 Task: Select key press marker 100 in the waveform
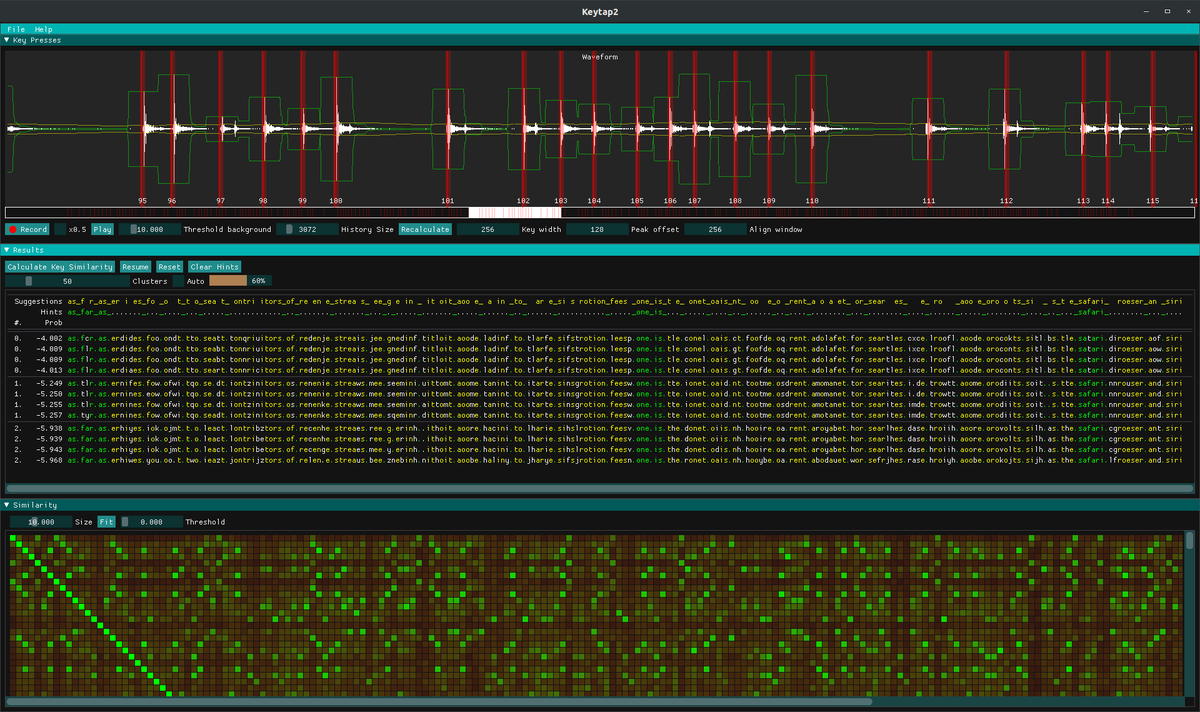(334, 130)
